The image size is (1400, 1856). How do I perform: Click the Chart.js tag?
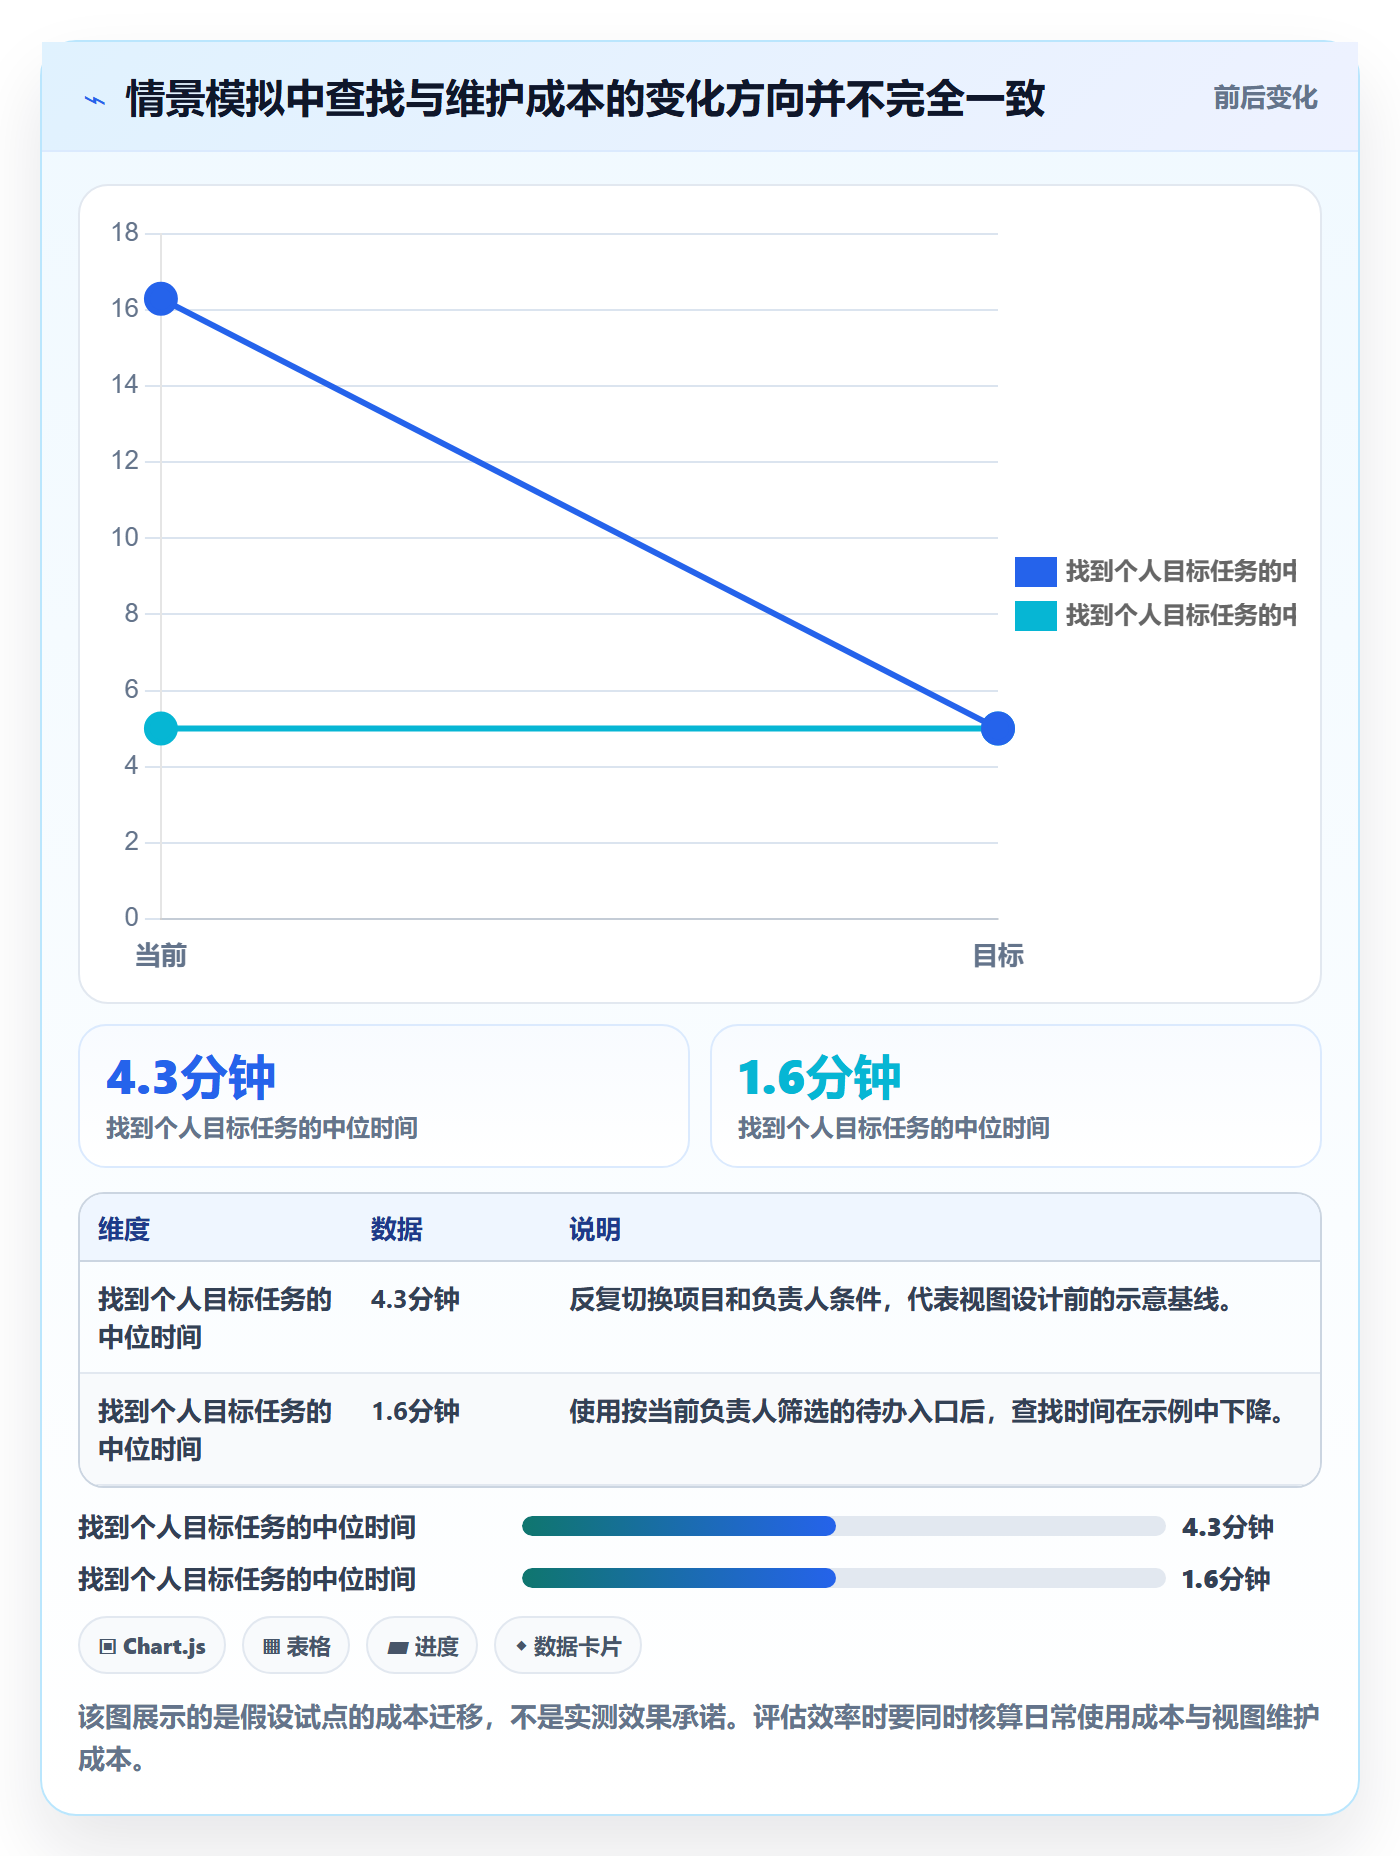[152, 1645]
